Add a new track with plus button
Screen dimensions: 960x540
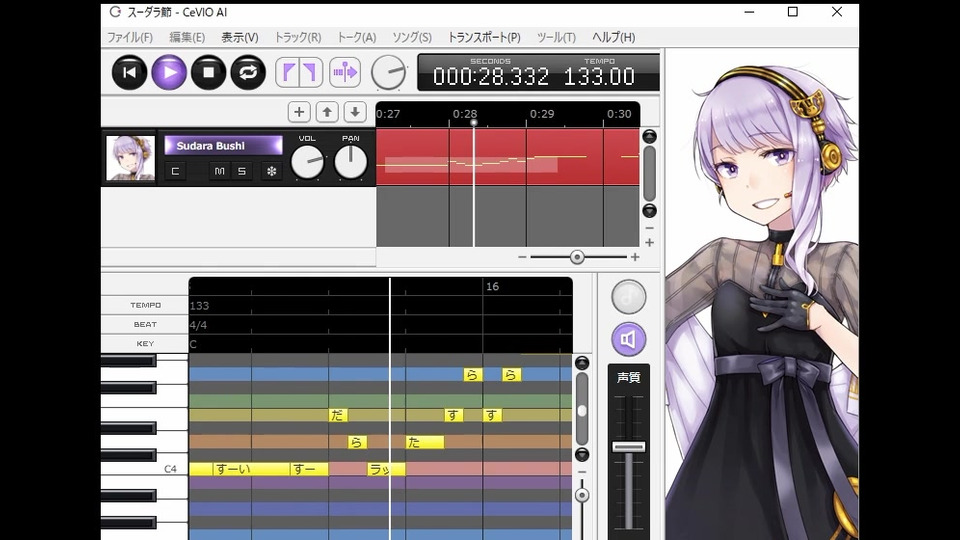[299, 112]
